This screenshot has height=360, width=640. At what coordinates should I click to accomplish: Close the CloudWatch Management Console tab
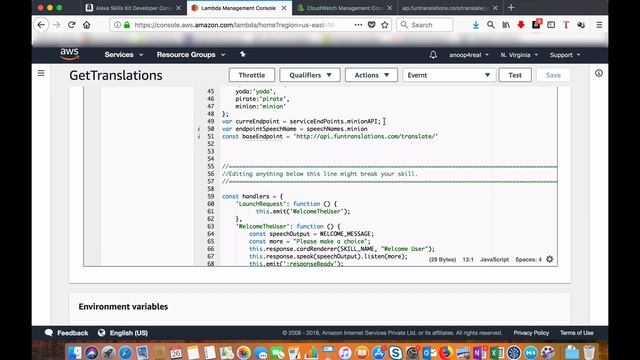[389, 8]
